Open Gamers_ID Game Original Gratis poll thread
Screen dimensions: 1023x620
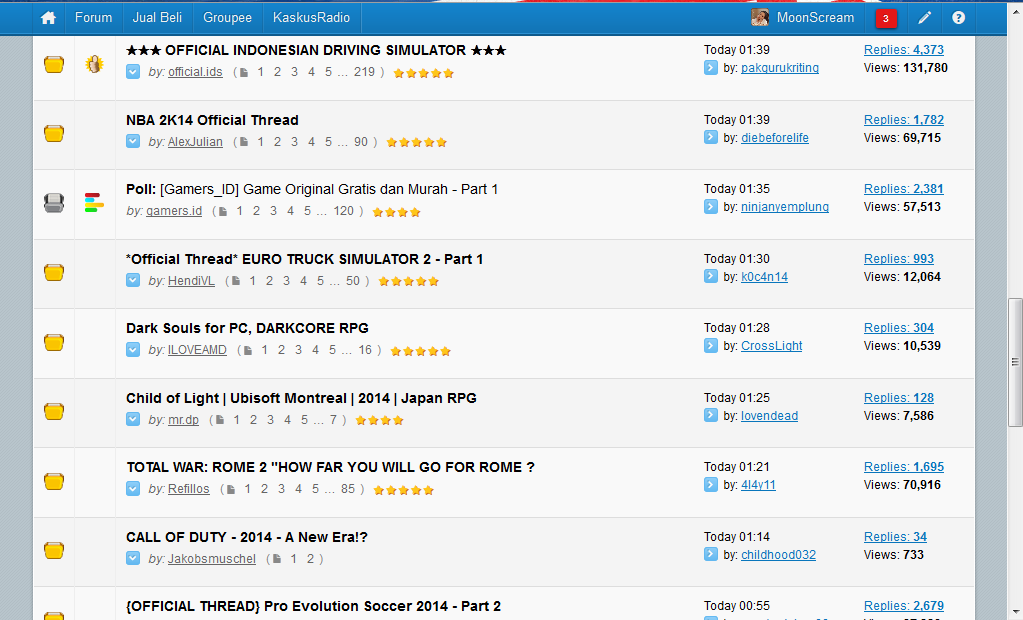click(x=312, y=189)
